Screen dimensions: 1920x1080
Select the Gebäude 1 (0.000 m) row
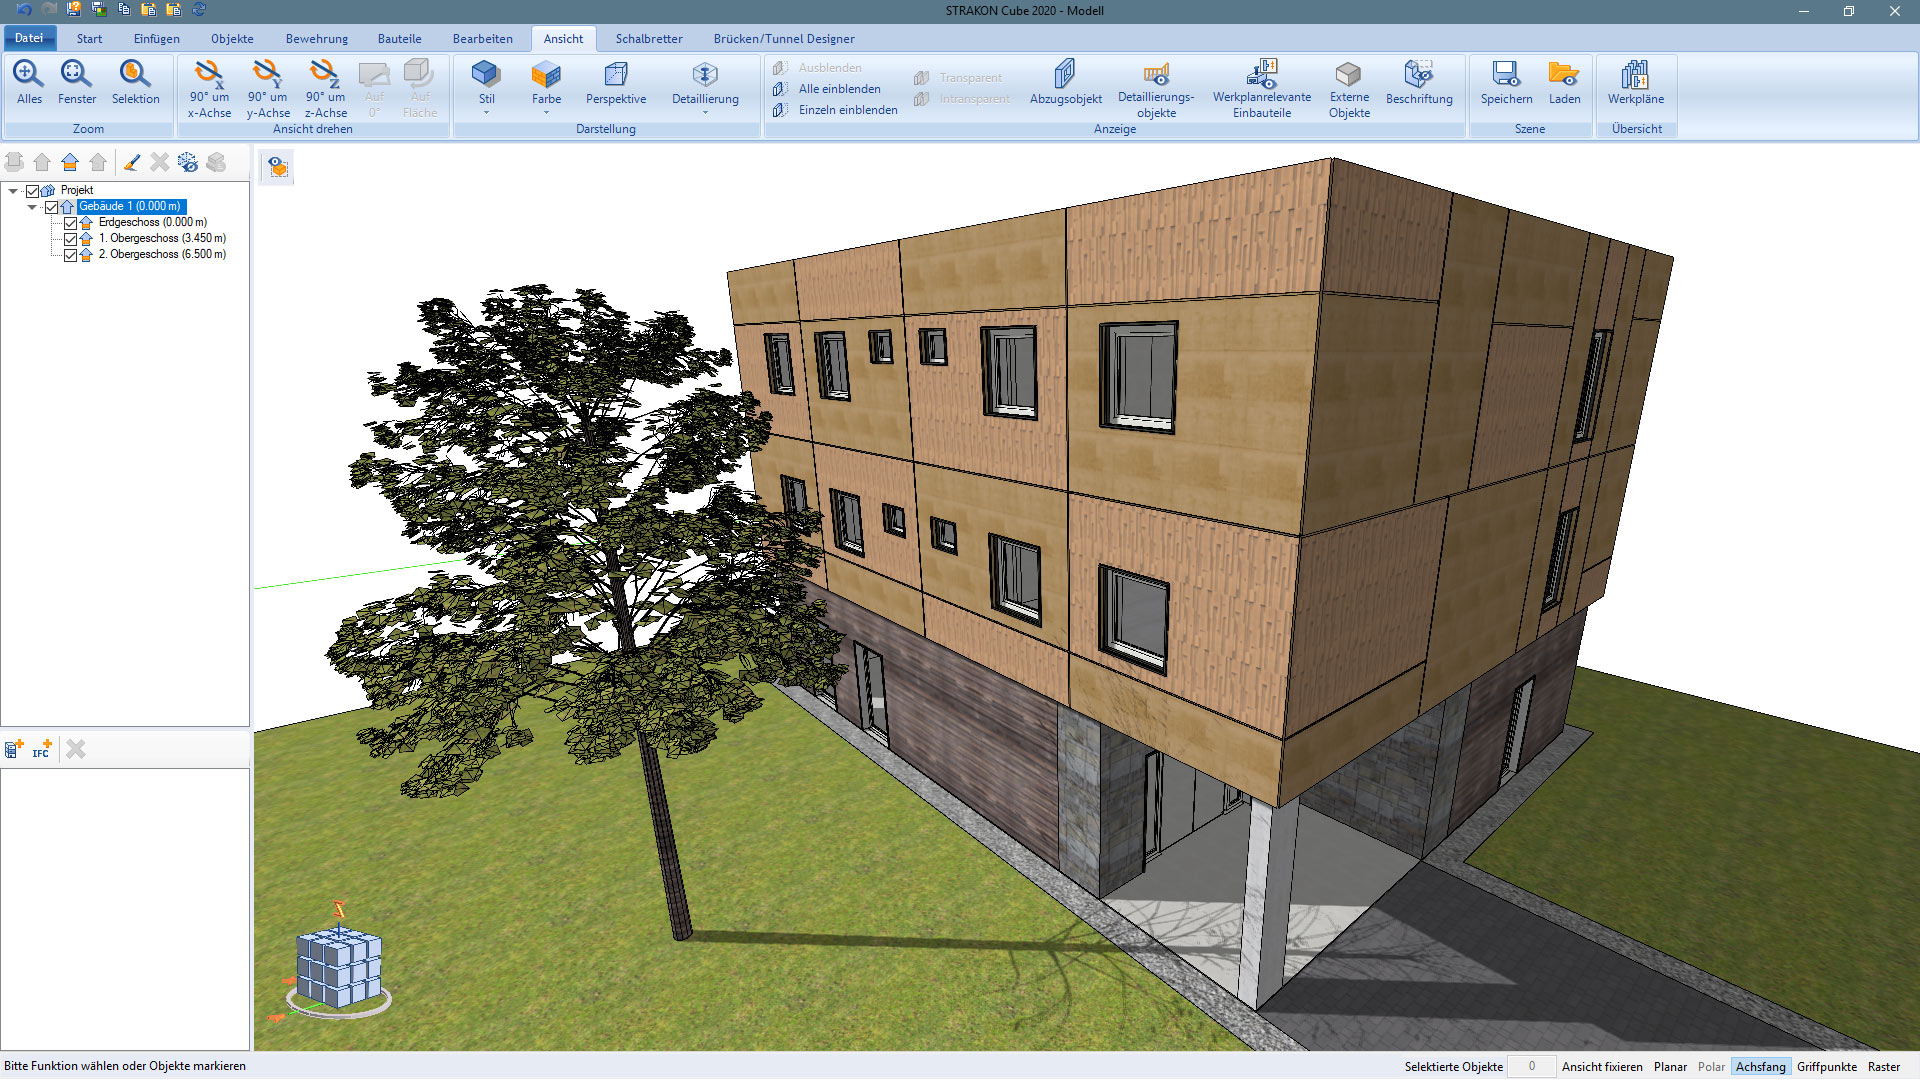(x=130, y=207)
